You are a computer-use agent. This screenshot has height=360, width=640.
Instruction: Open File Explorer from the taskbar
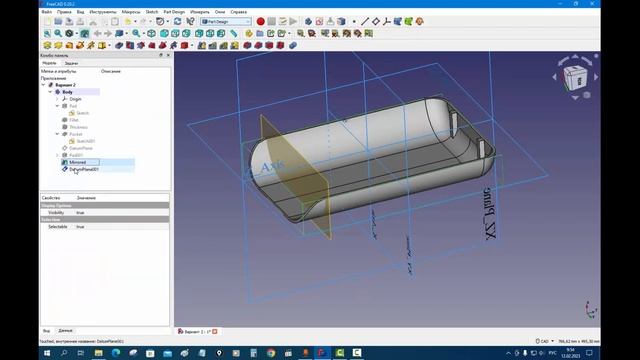[98, 353]
